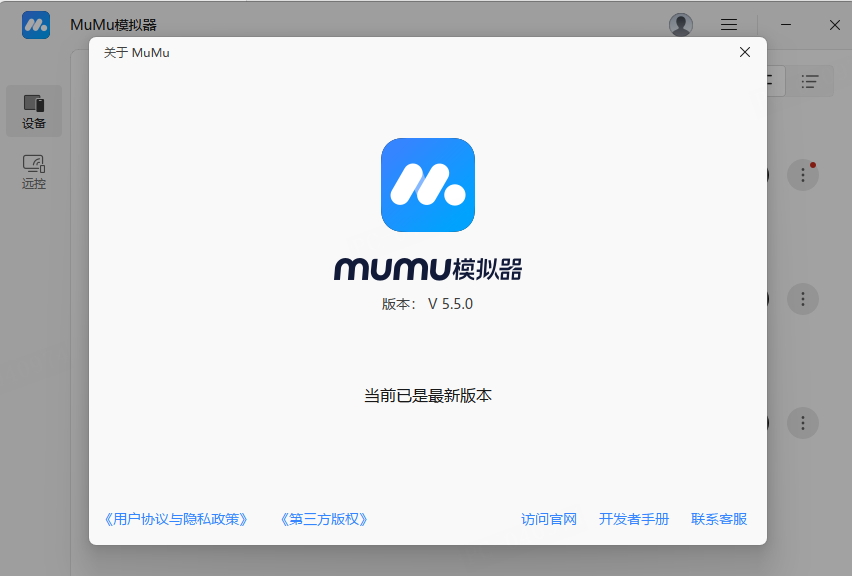The image size is (852, 576).
Task: Select the 设备 sidebar icon
Action: click(34, 111)
